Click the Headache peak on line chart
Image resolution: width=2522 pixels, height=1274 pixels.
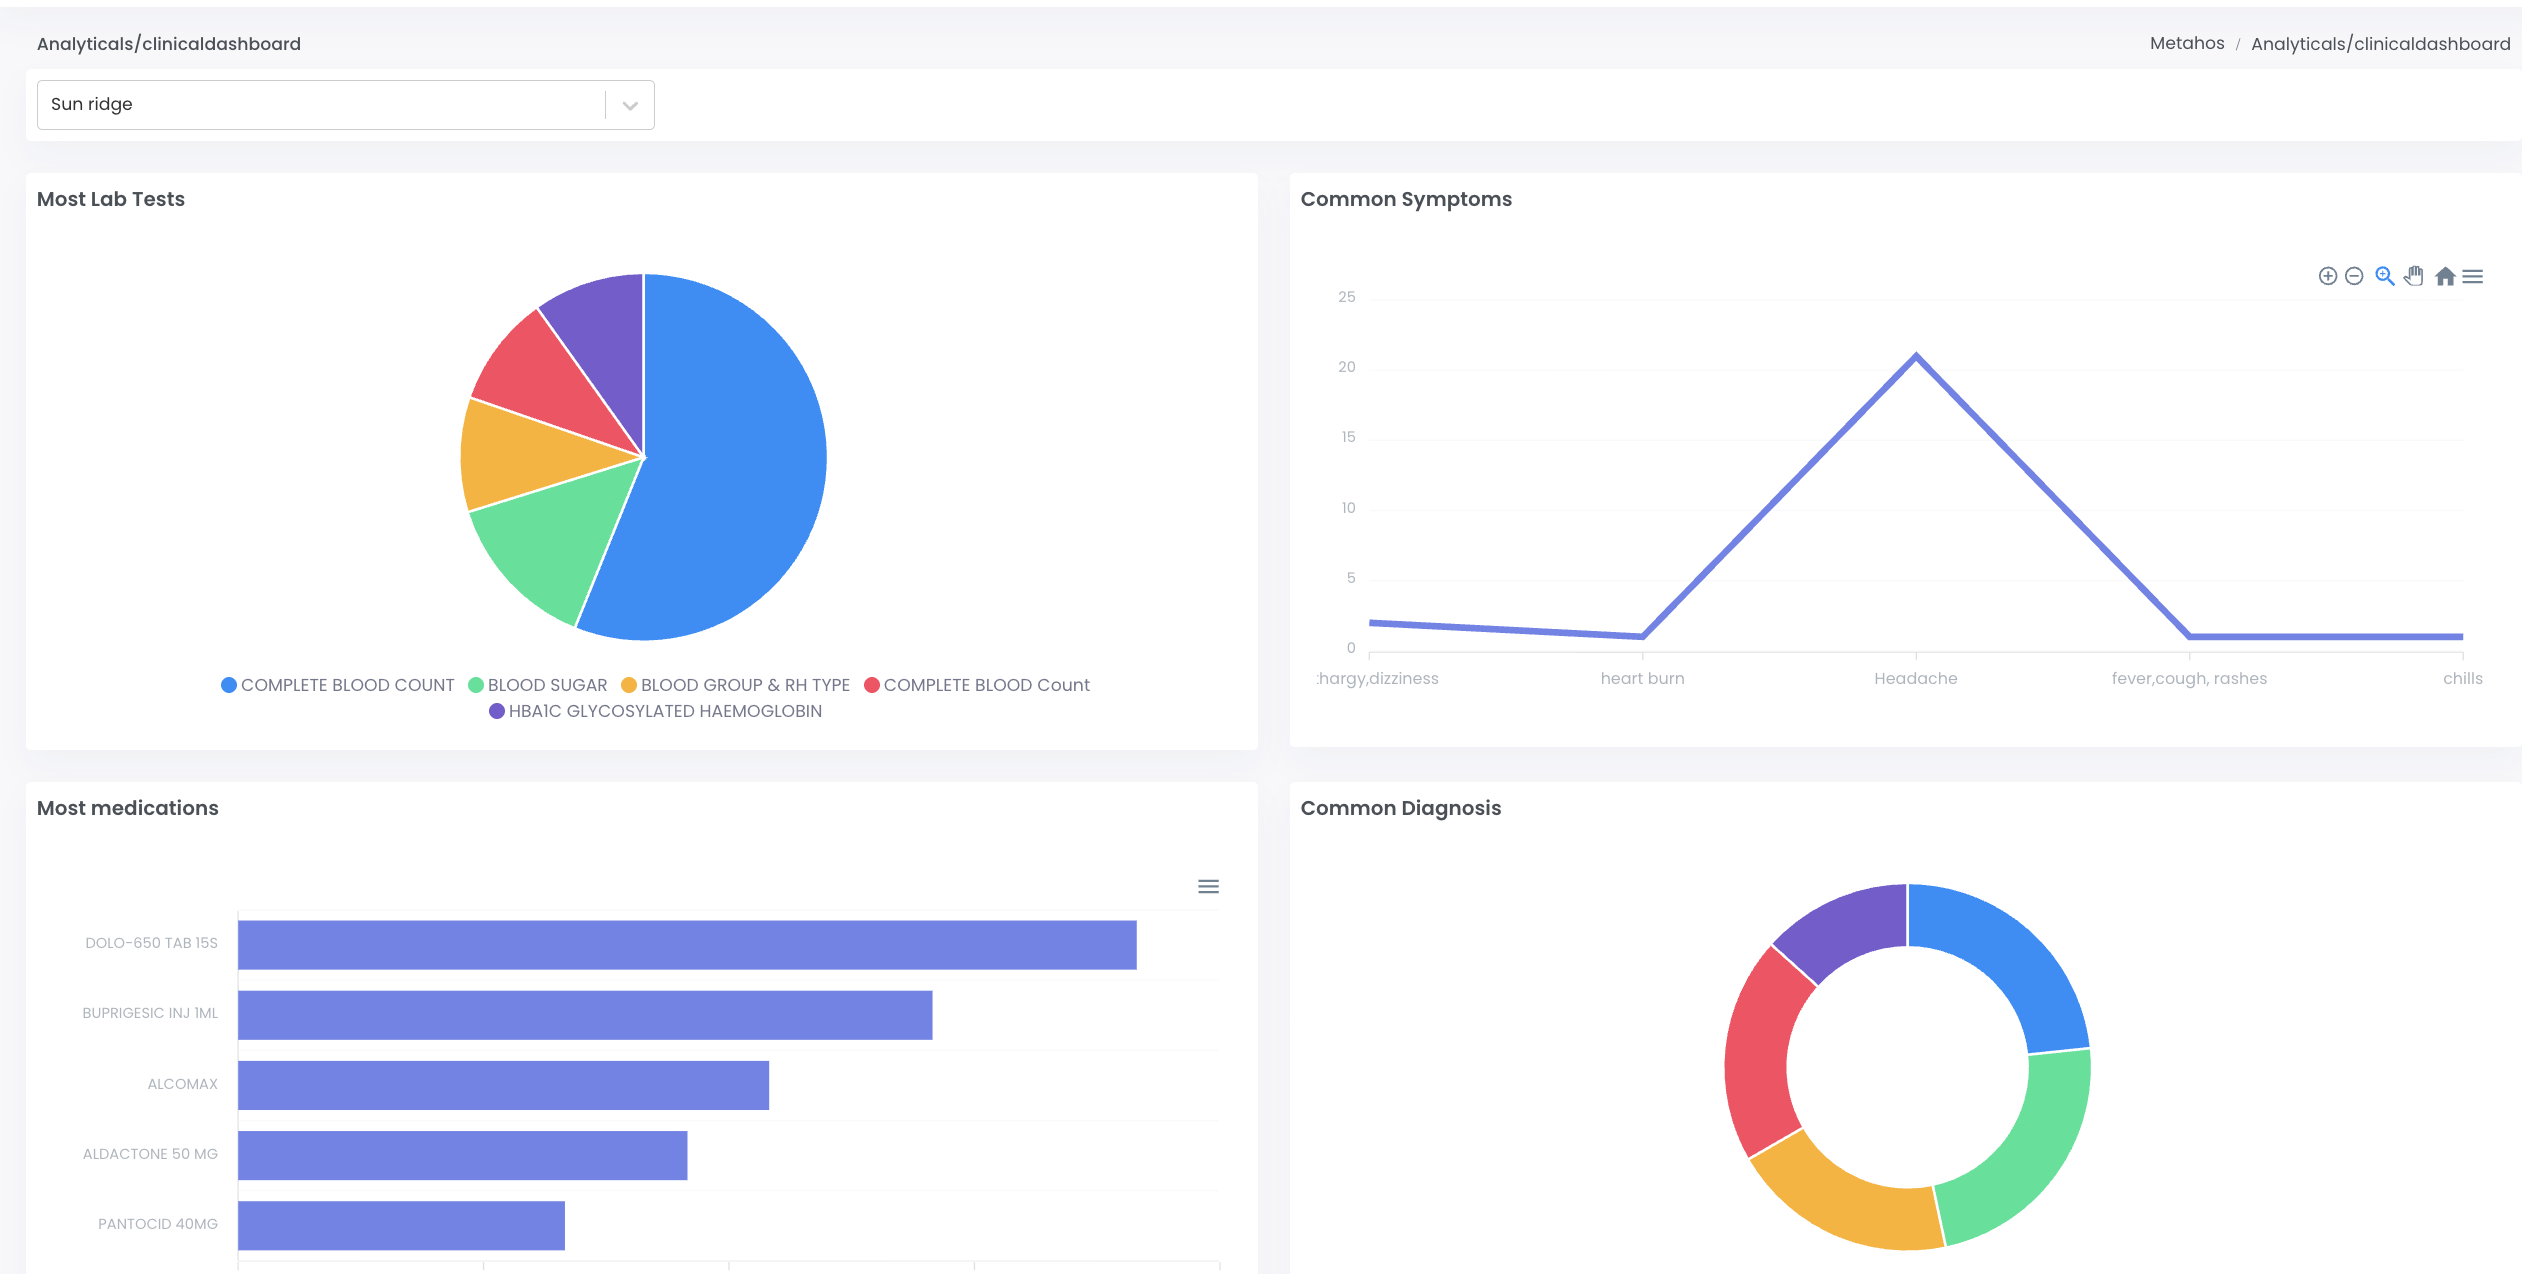[x=1916, y=356]
